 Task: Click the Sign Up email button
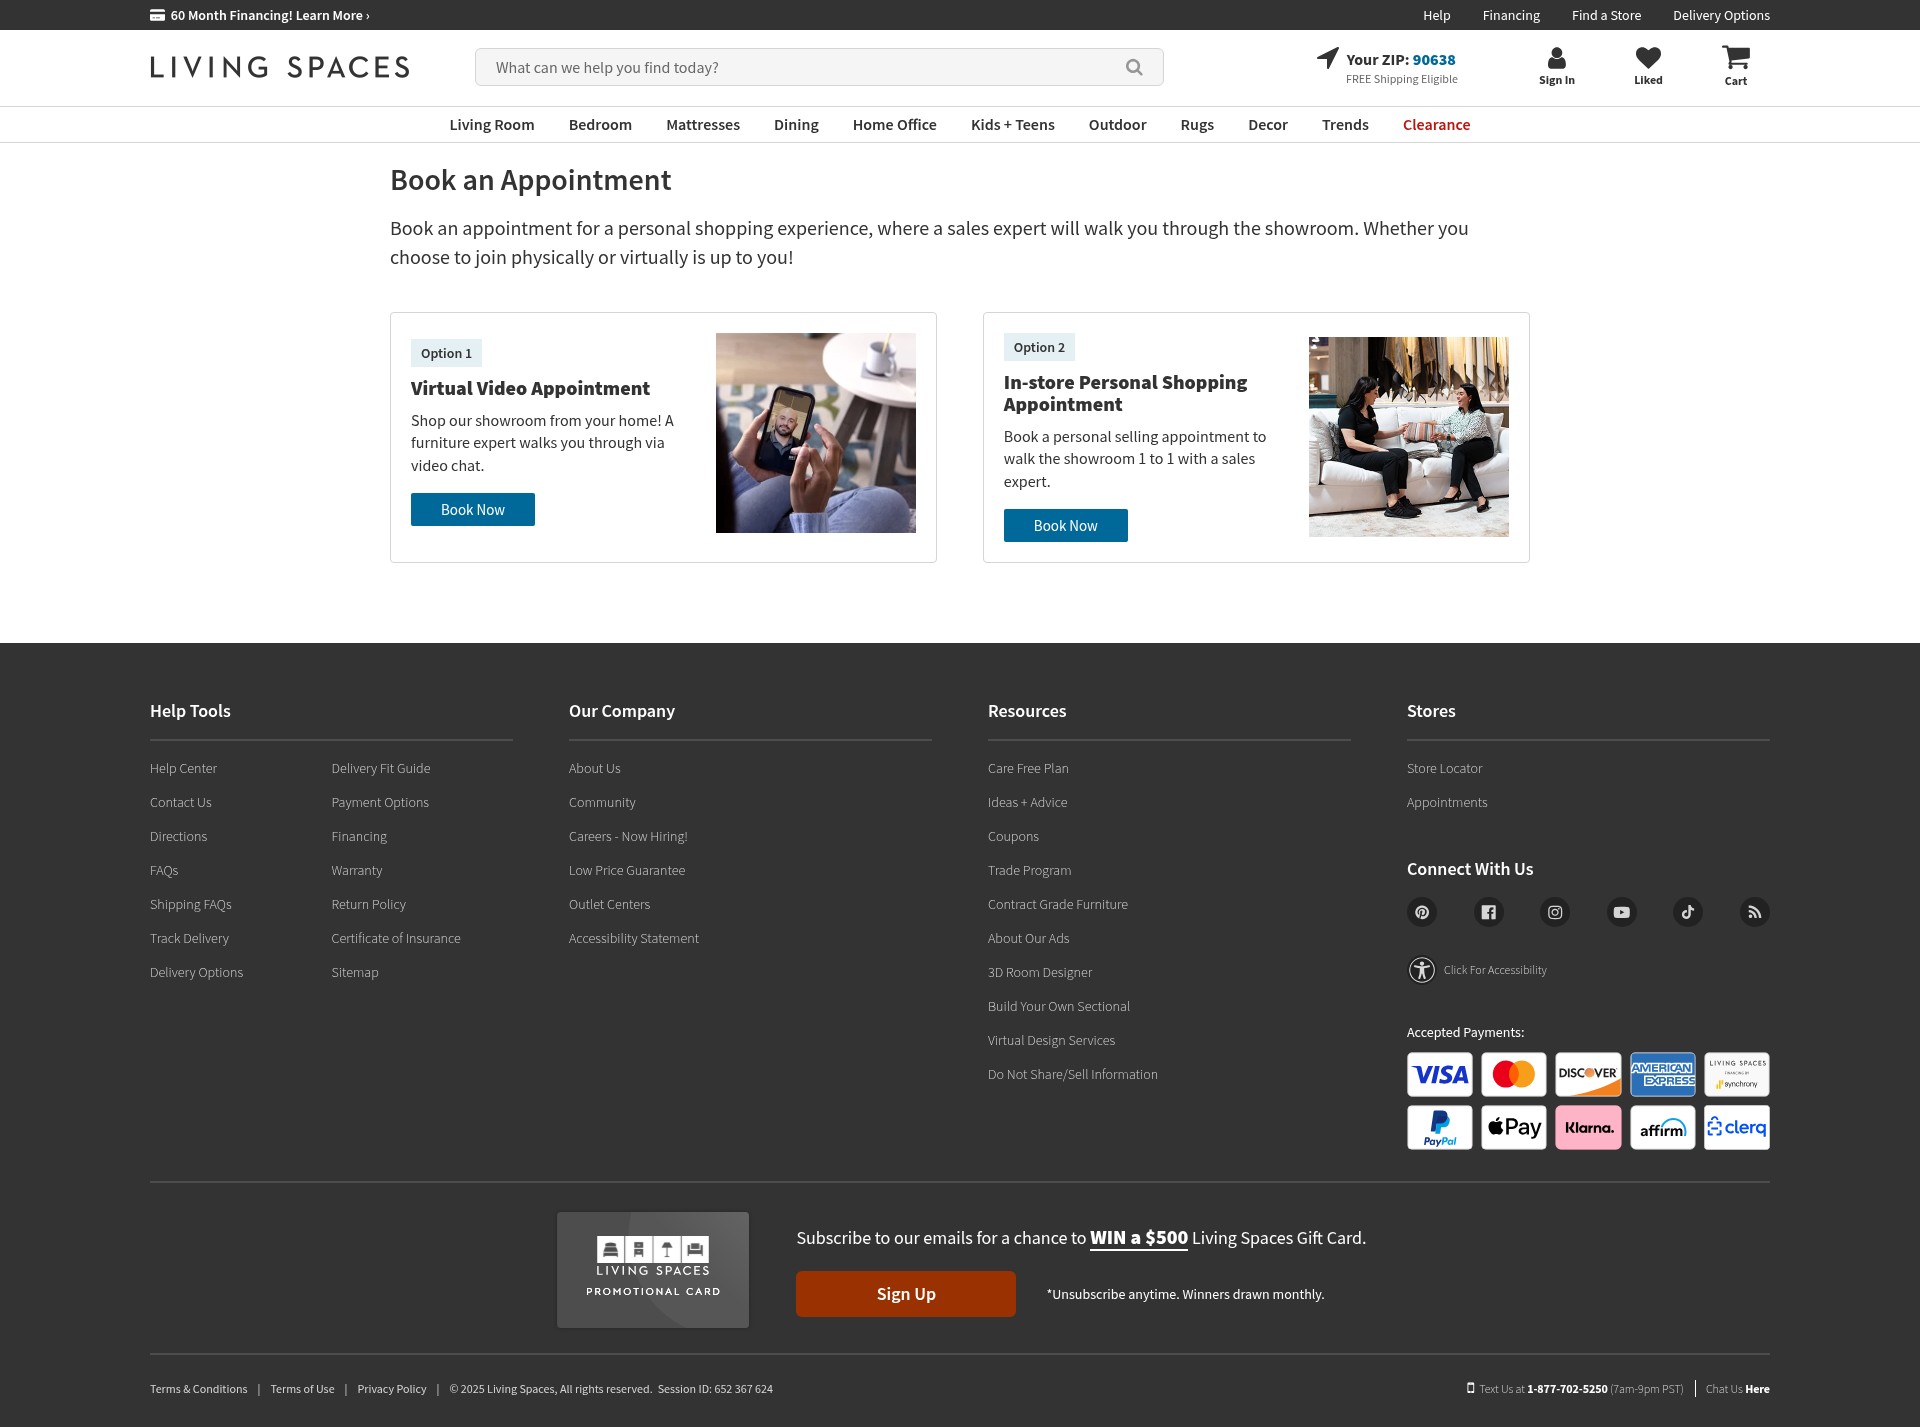click(906, 1294)
